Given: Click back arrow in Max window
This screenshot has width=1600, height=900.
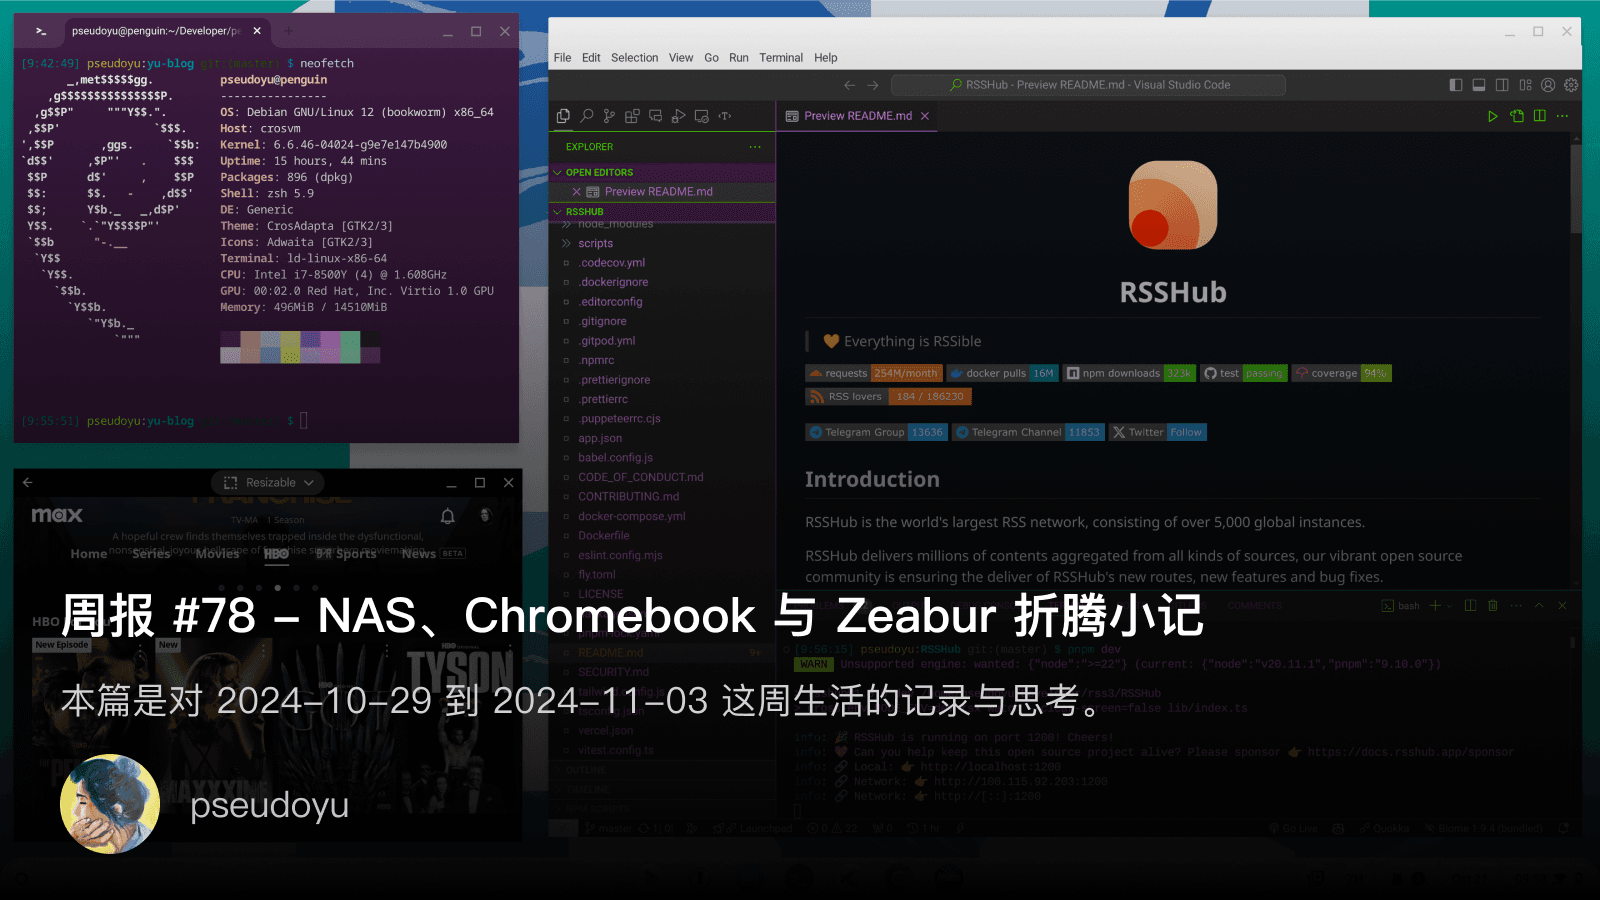Looking at the screenshot, I should (28, 482).
